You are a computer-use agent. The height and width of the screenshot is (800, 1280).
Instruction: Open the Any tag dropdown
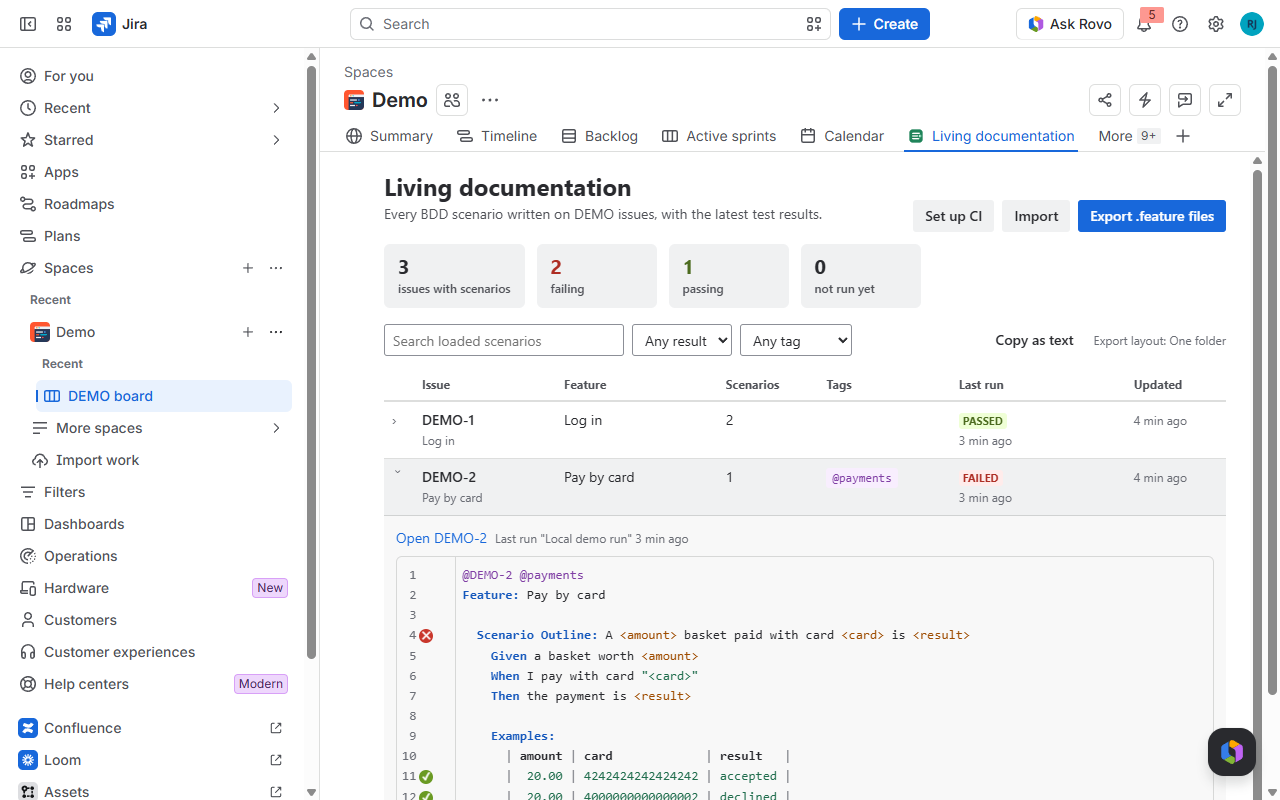tap(796, 340)
